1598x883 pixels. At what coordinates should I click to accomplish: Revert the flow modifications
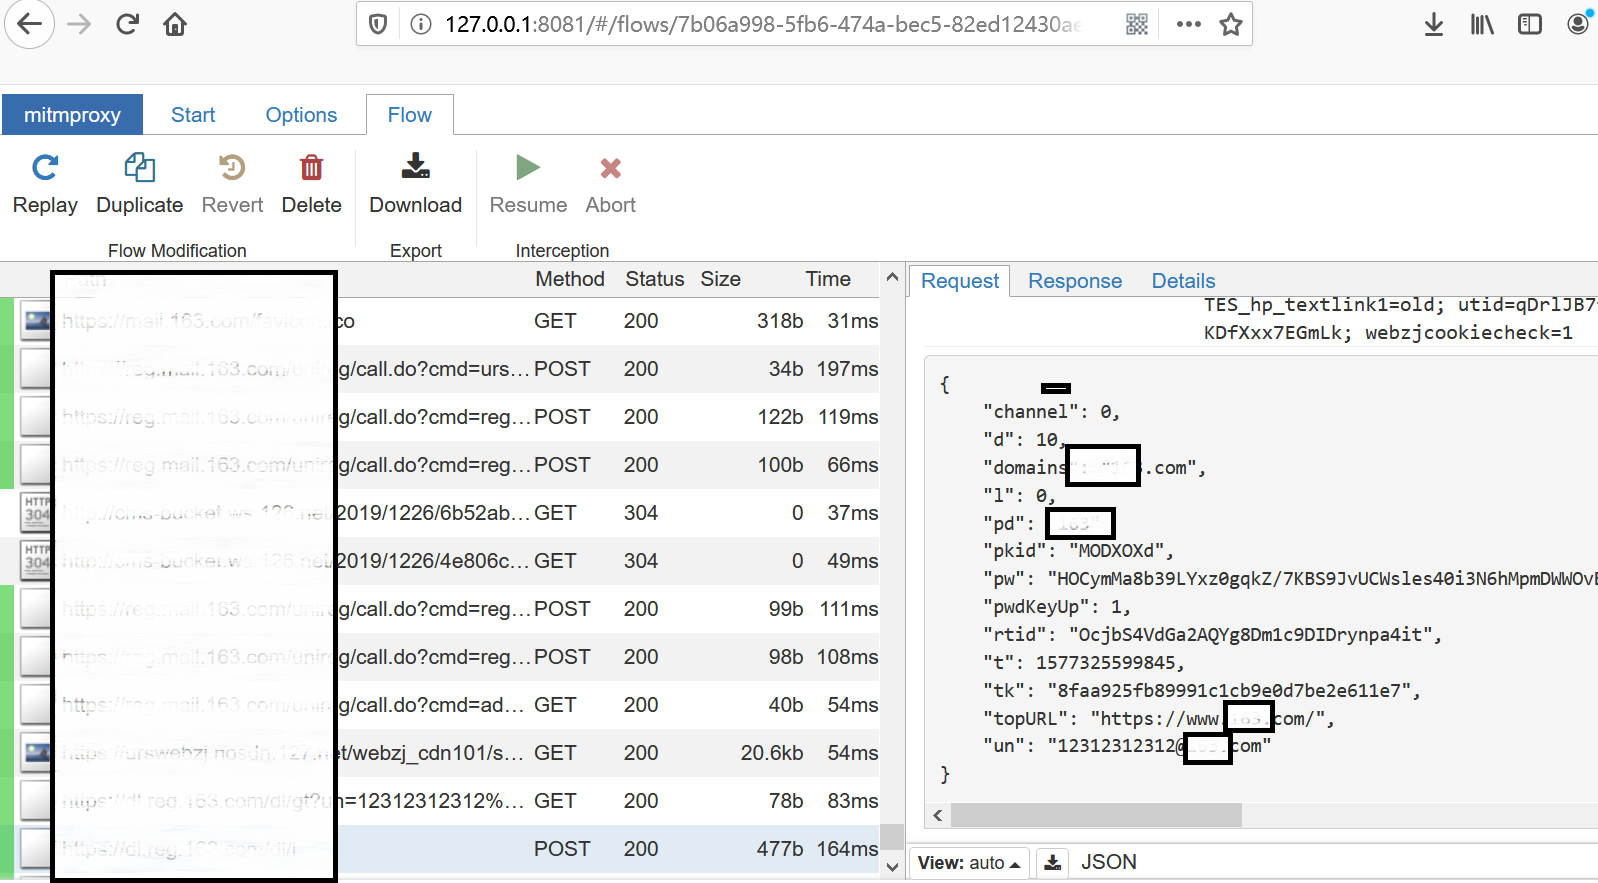[x=232, y=184]
